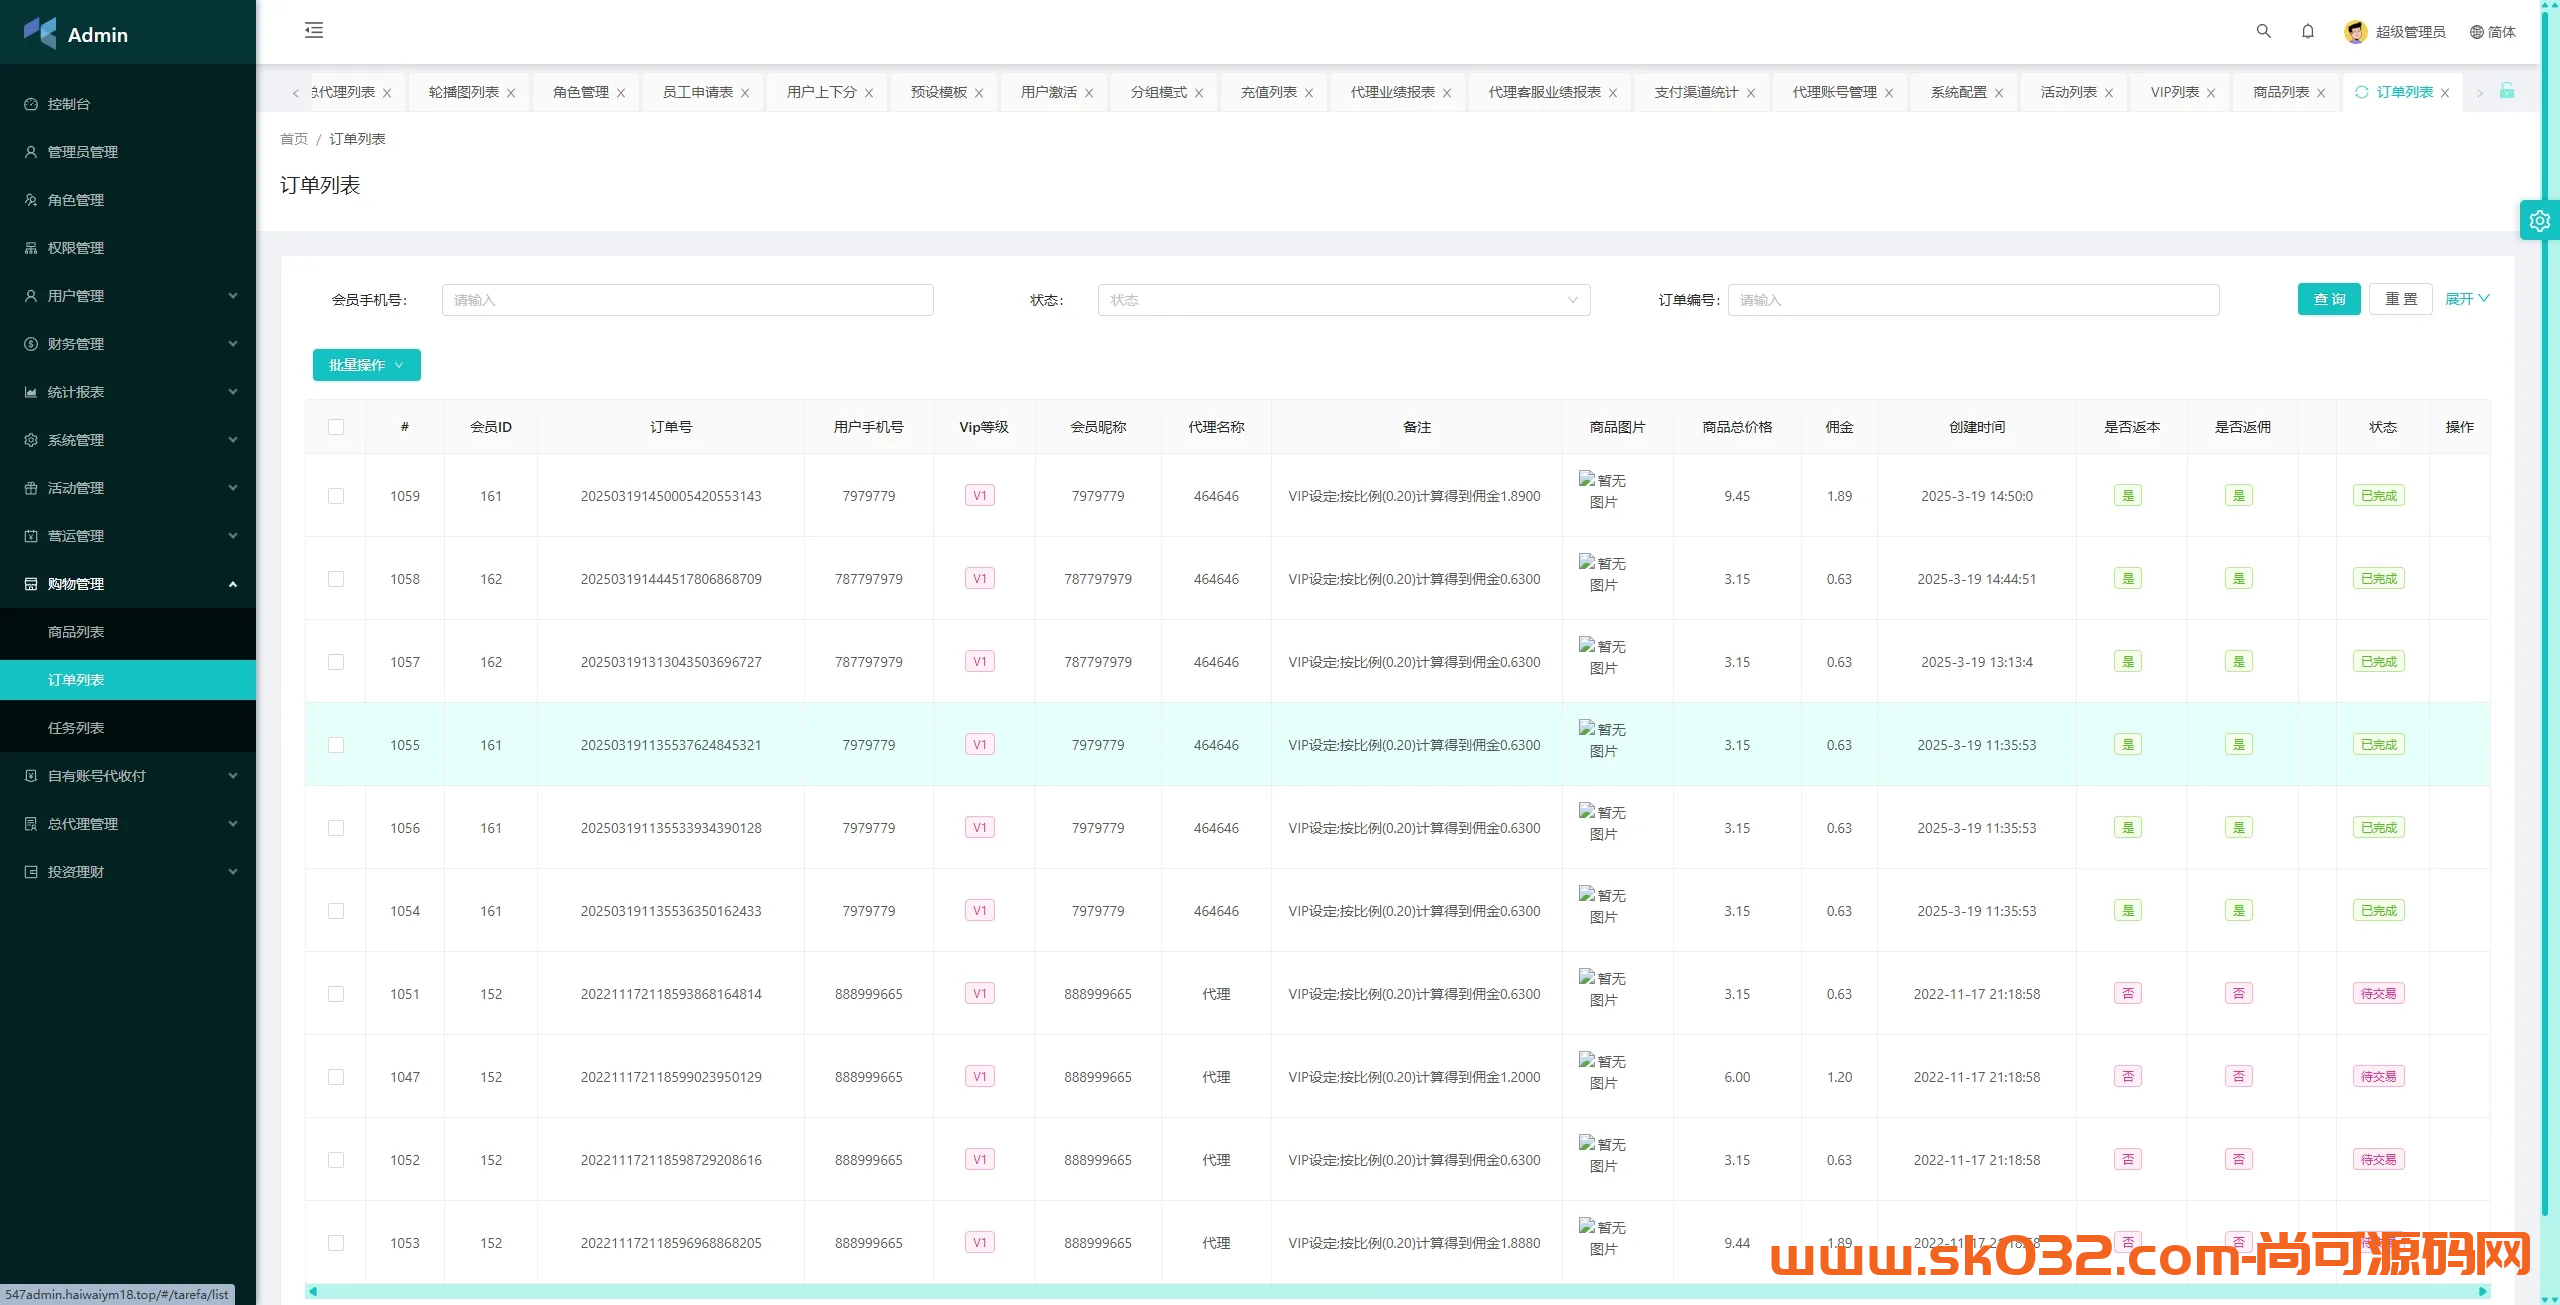Screen dimensions: 2560x1305
Task: Open the 状态 filter dropdown
Action: point(1343,300)
